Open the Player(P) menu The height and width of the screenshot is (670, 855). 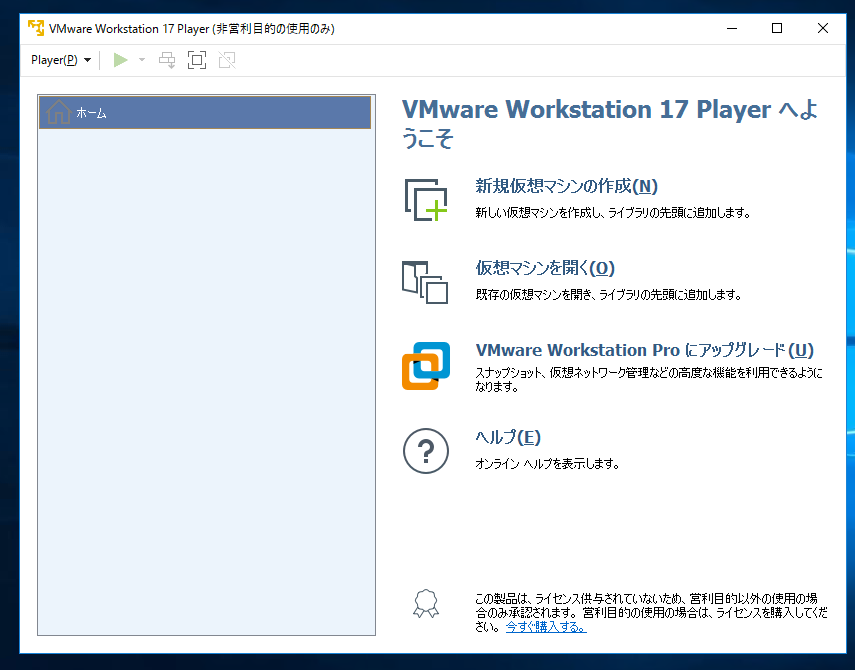point(61,60)
